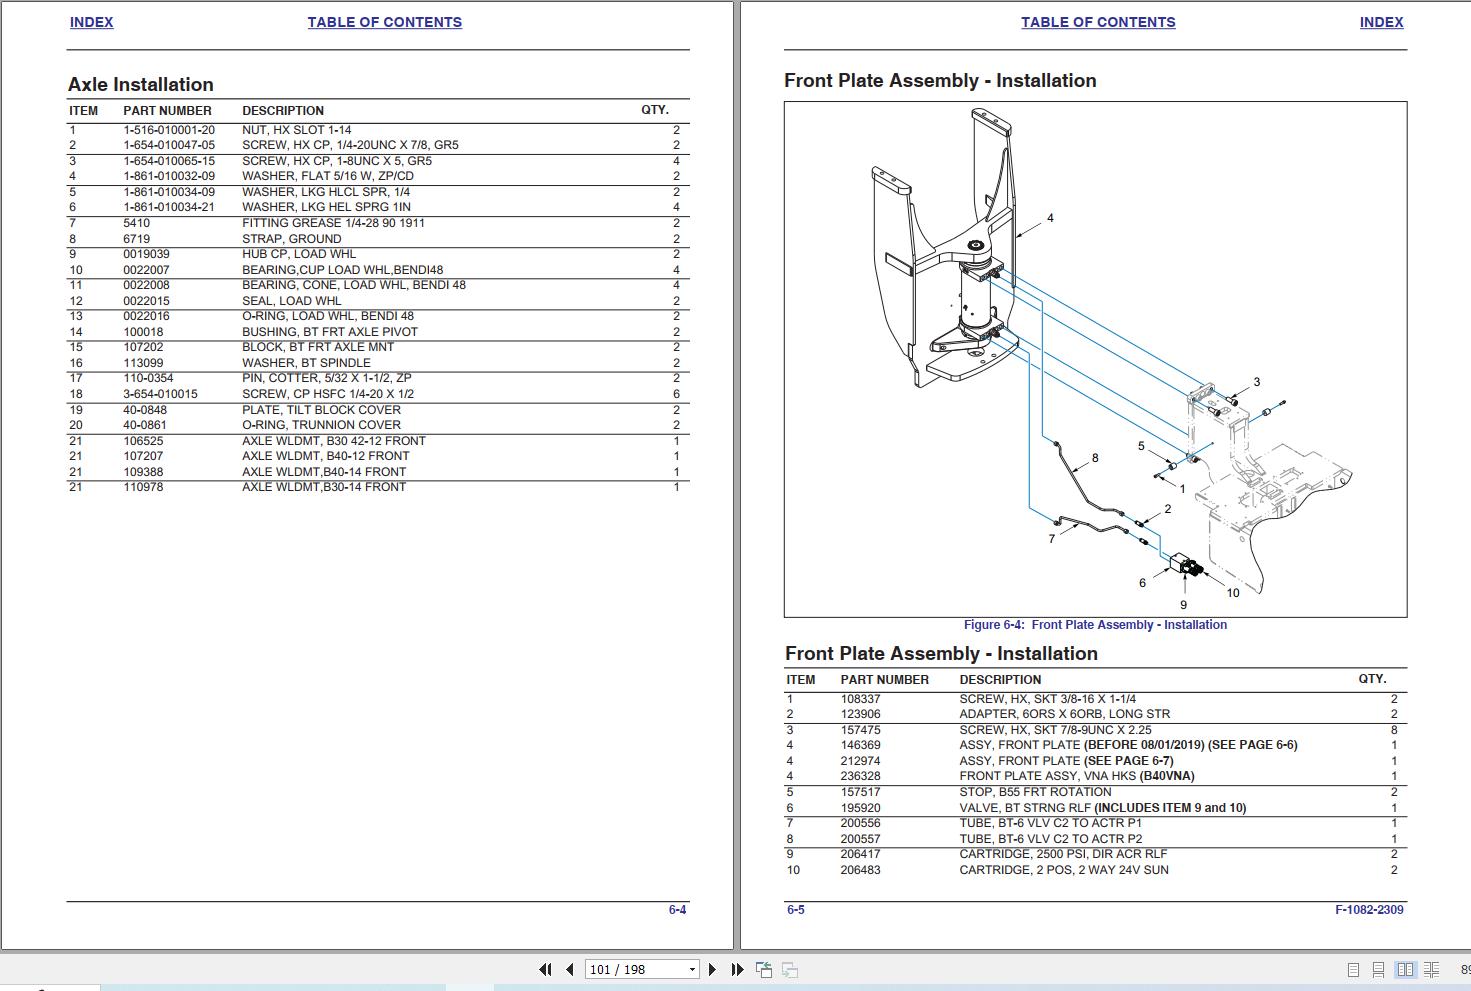Select part number 108337
This screenshot has height=991, width=1471.
[x=861, y=699]
